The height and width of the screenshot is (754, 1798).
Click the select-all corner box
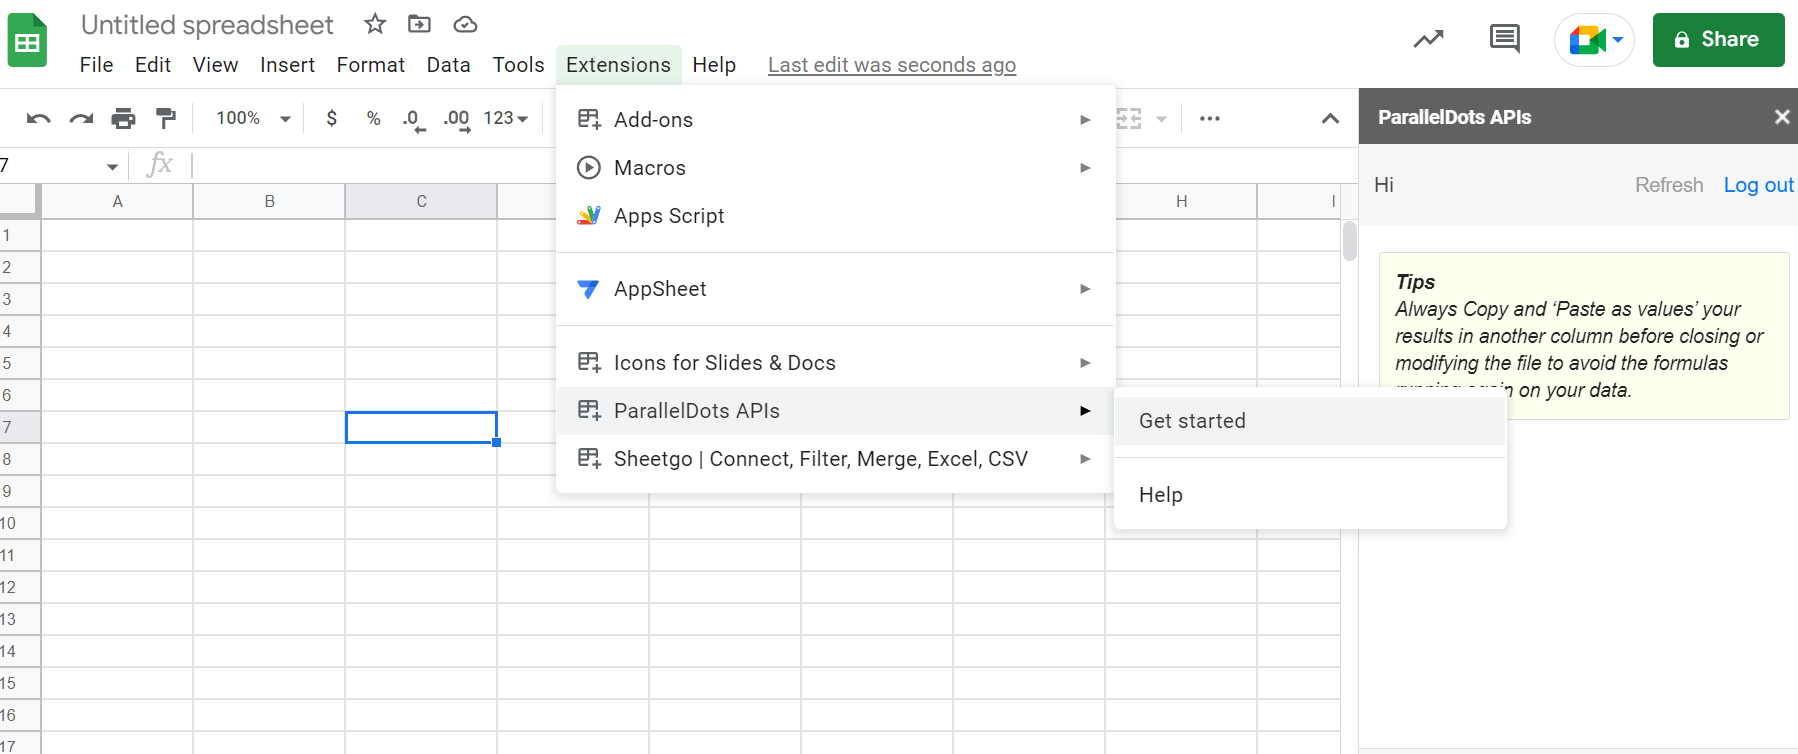[19, 201]
